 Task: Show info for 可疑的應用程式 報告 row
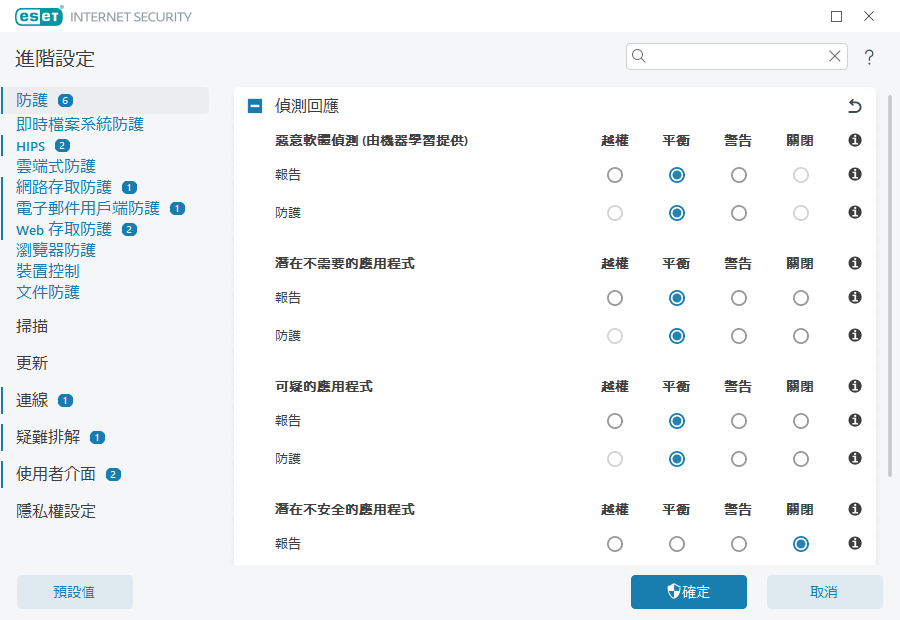(855, 420)
